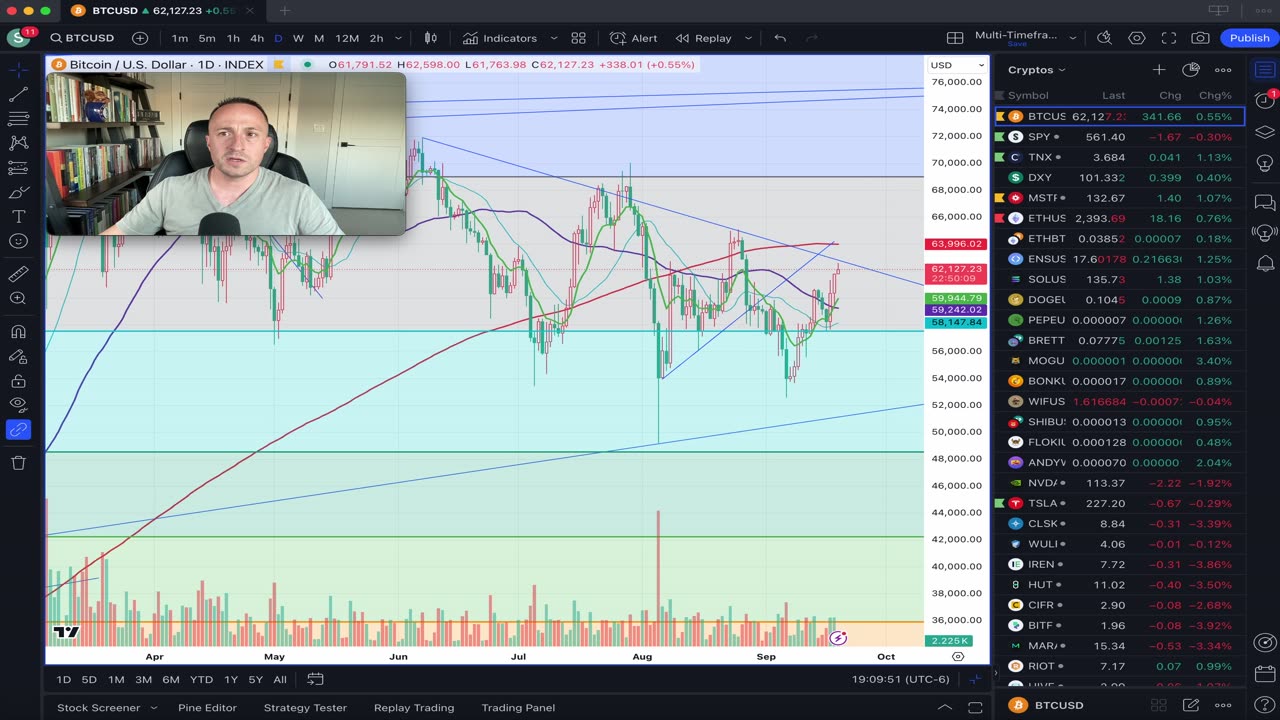Screen dimensions: 1280x720
Task: Select the brush drawing tool
Action: pos(18,192)
